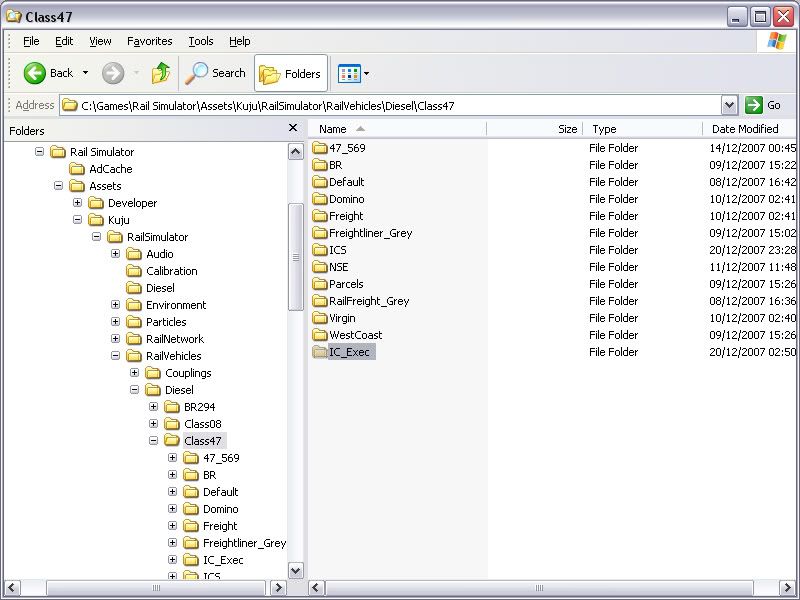Open the View menu
Screen dimensions: 800x600
[100, 41]
